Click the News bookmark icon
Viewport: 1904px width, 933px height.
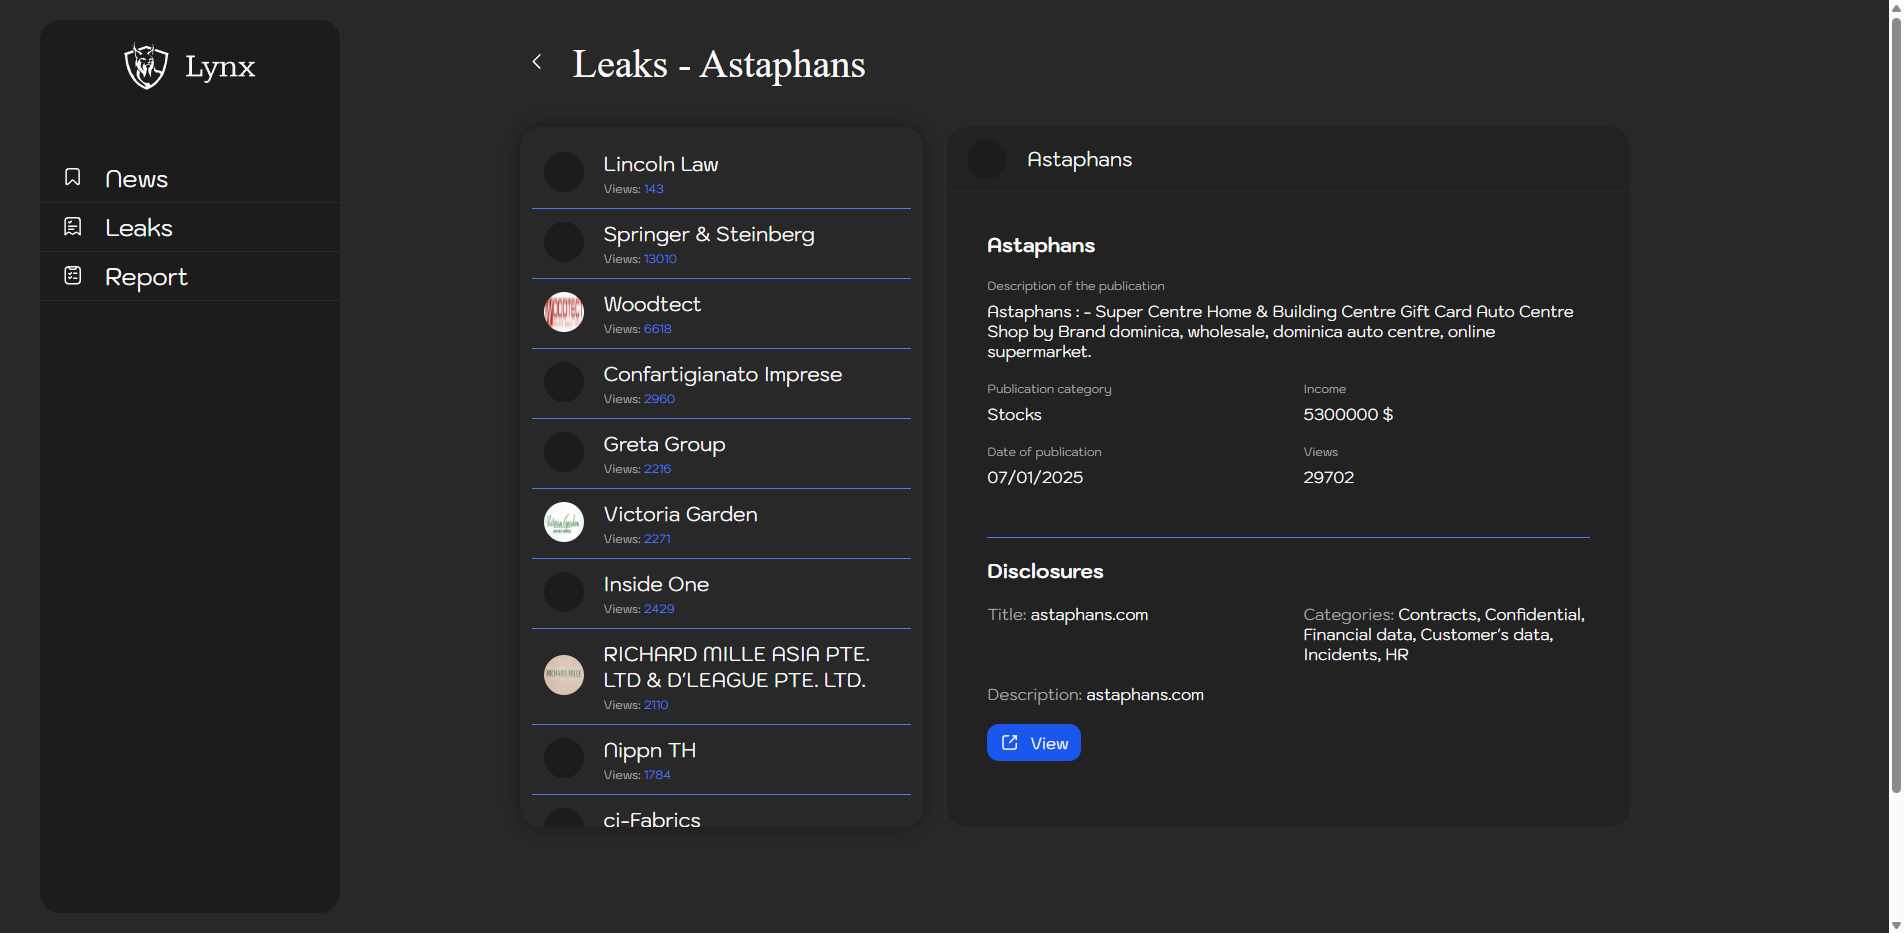pyautogui.click(x=73, y=177)
